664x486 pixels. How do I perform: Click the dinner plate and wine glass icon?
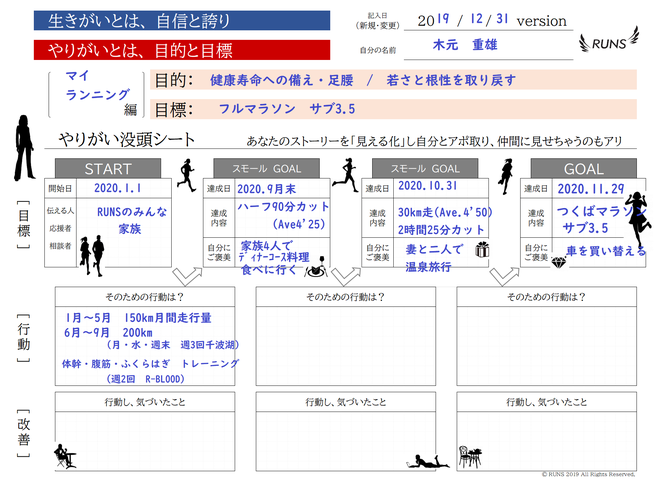click(x=317, y=268)
